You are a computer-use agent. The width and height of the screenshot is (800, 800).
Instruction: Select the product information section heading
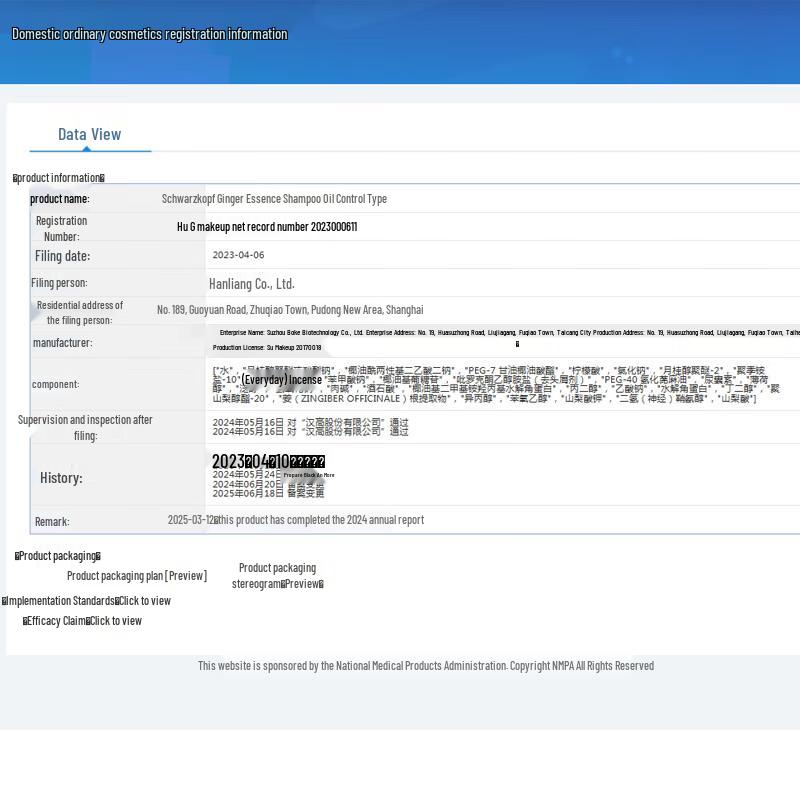59,178
